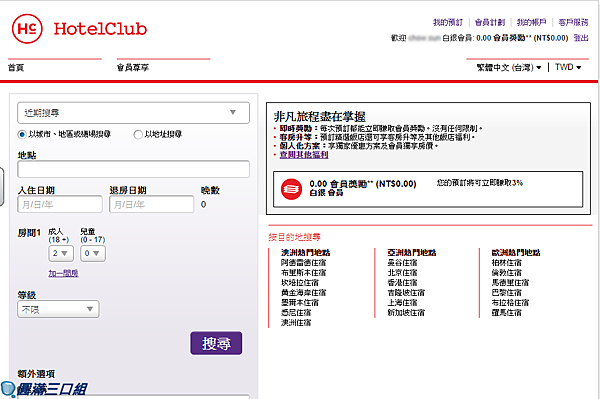600x399 pixels.
Task: Open the 墨爾本住宿 link
Action: tap(300, 302)
